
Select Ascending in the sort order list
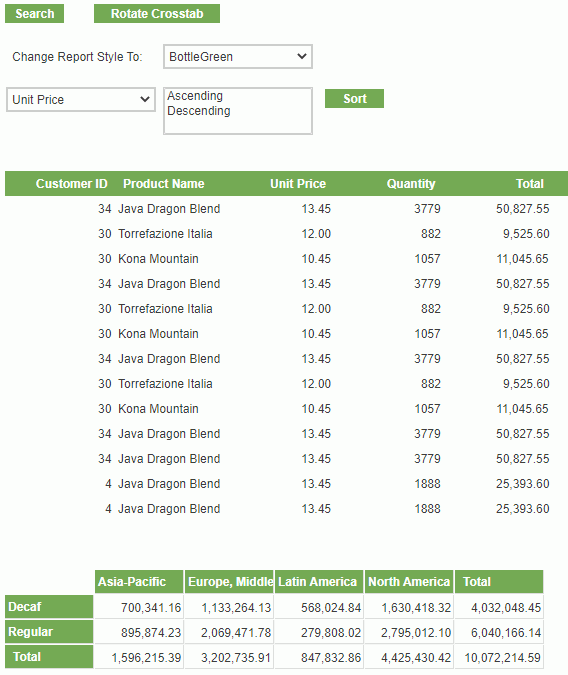click(x=195, y=96)
